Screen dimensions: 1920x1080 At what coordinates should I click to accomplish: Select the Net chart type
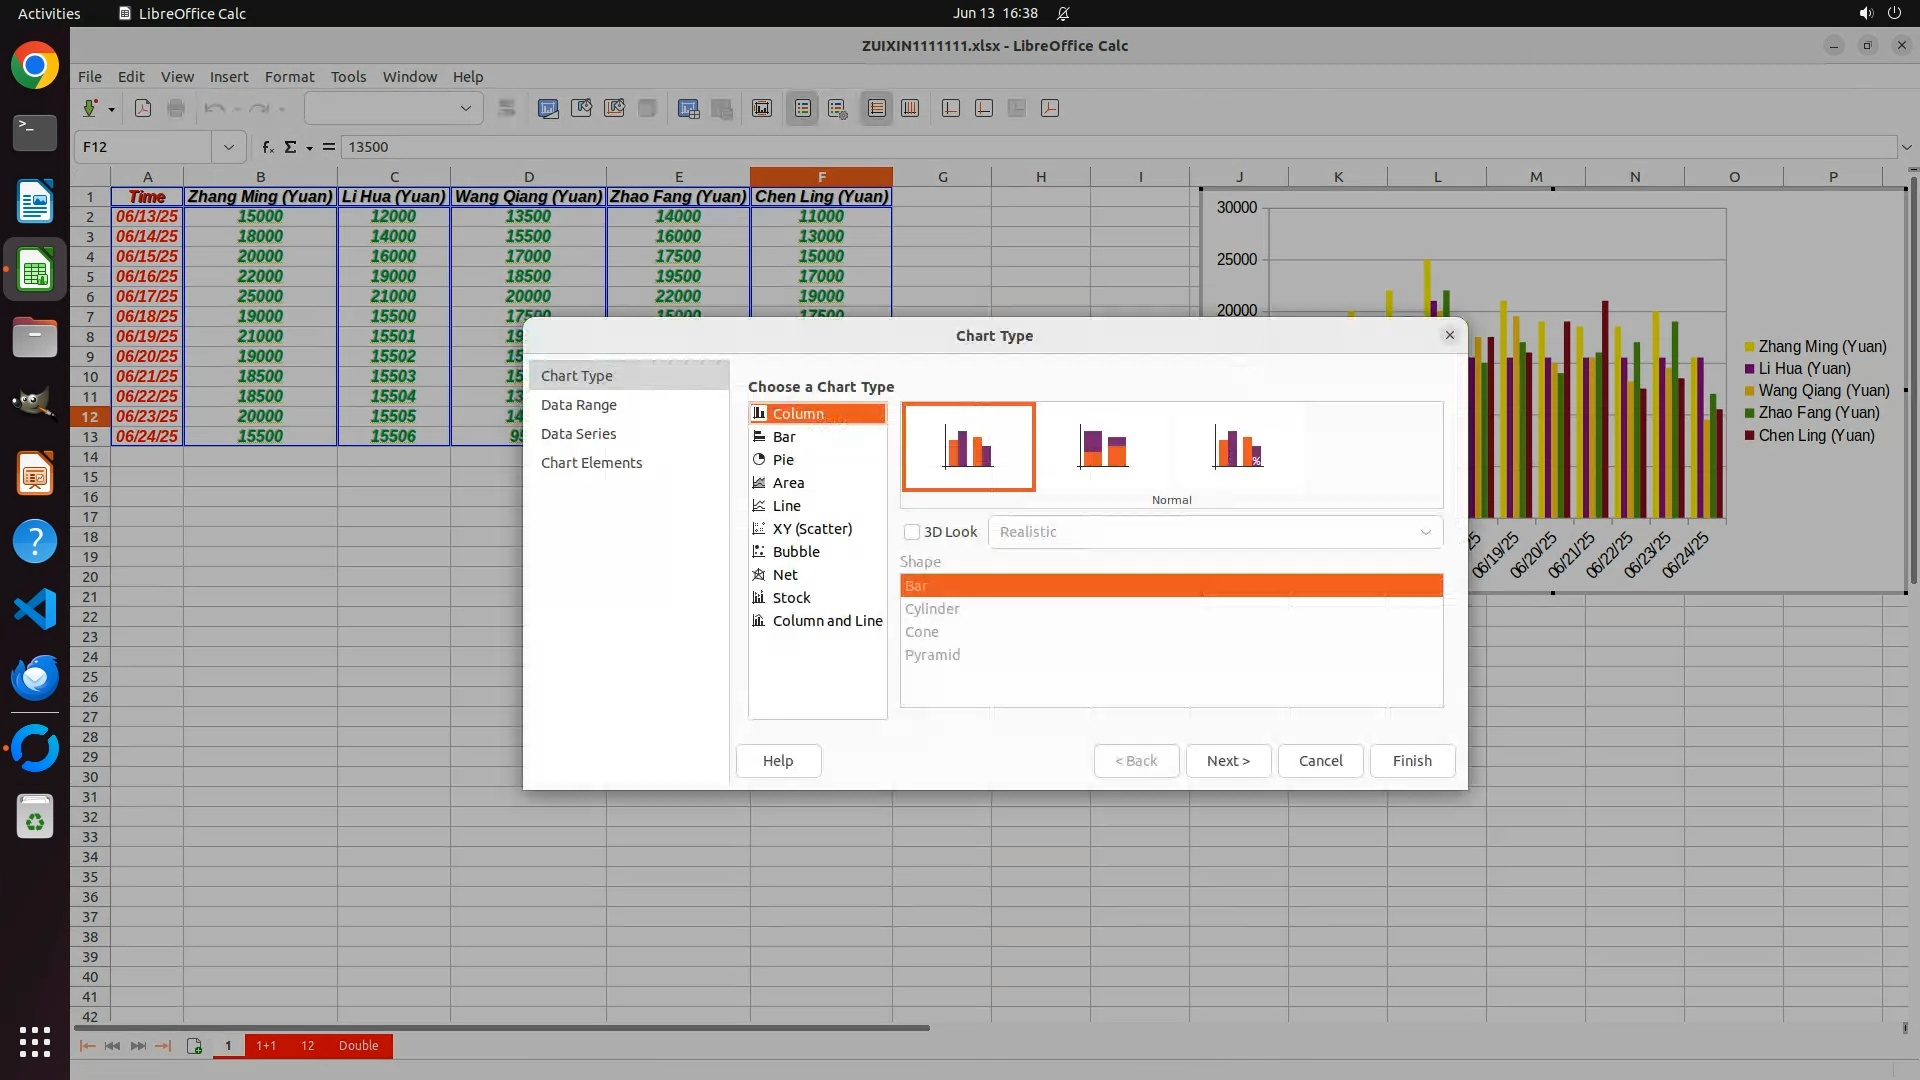tap(784, 575)
